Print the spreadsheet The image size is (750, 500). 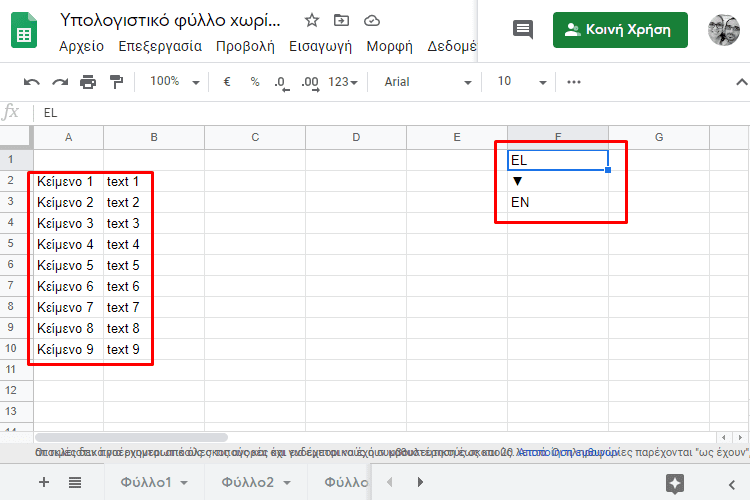pos(88,82)
